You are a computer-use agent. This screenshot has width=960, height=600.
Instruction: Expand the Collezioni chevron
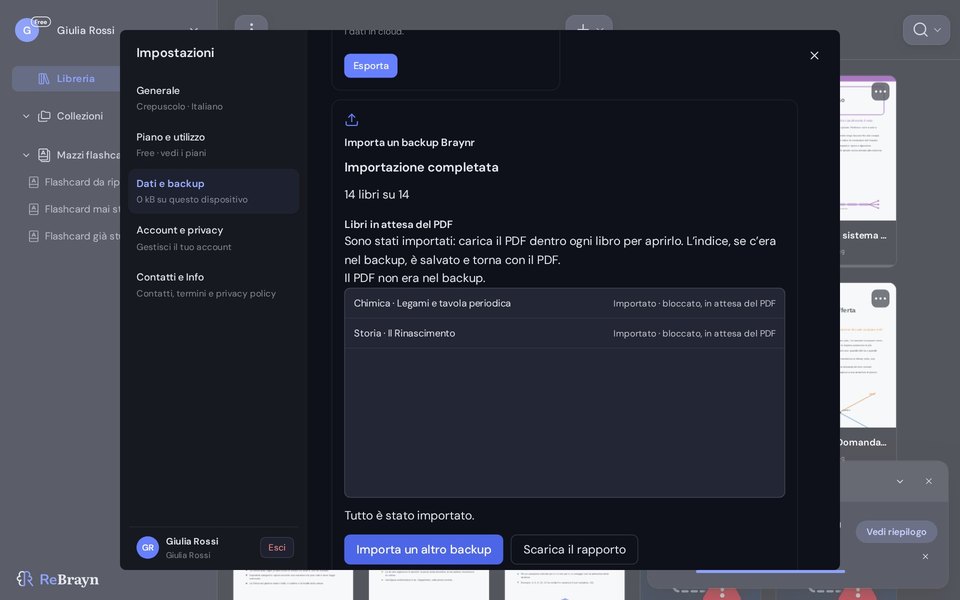26,116
